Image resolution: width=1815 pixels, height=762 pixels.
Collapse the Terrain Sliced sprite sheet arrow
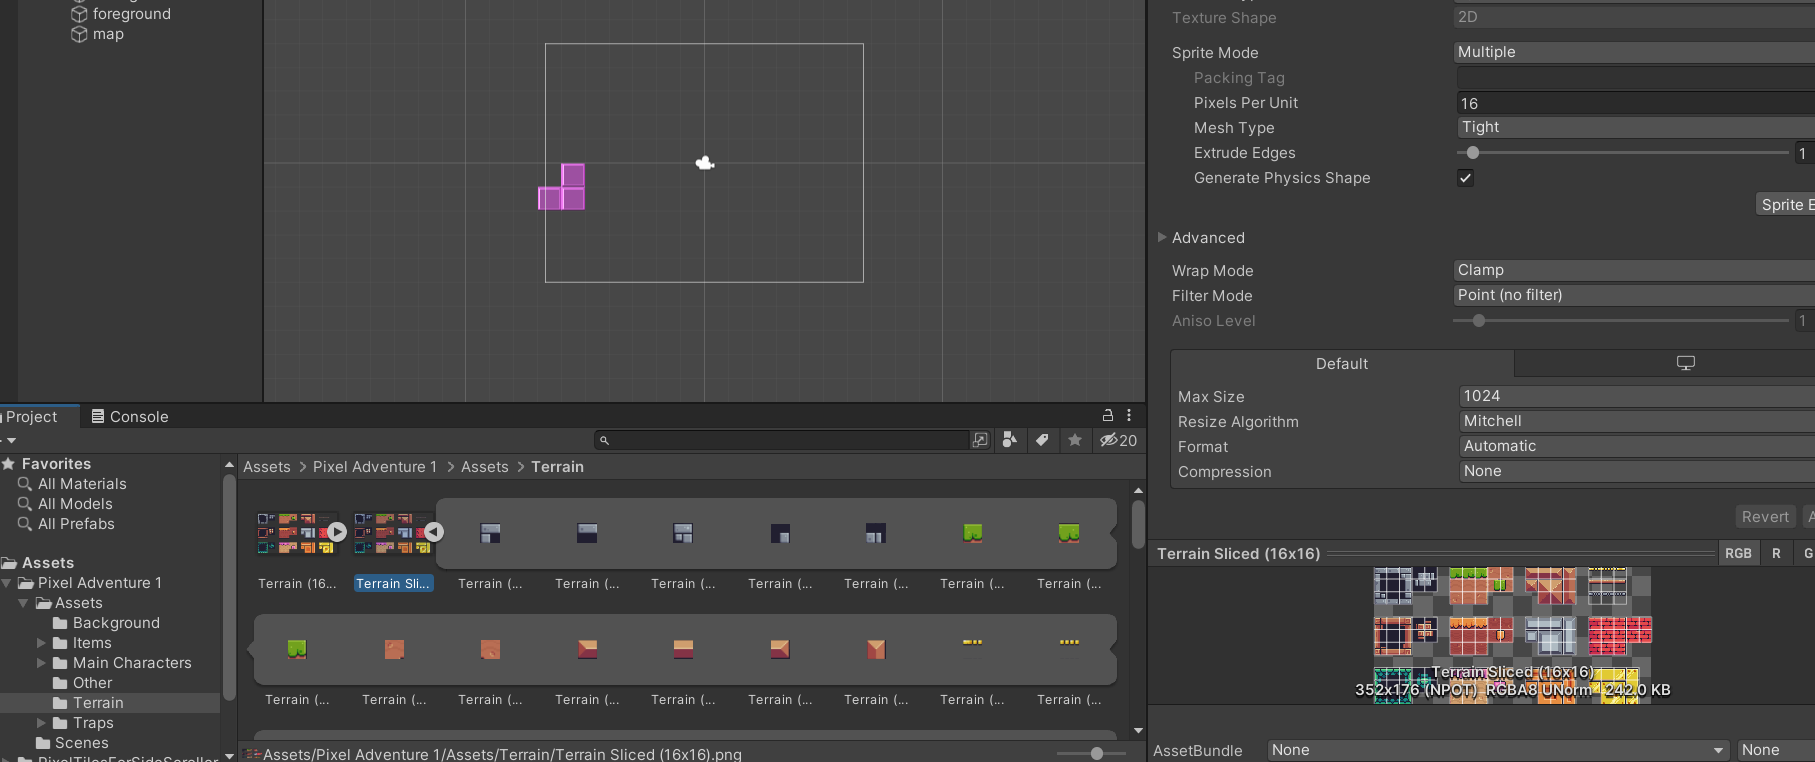tap(434, 532)
